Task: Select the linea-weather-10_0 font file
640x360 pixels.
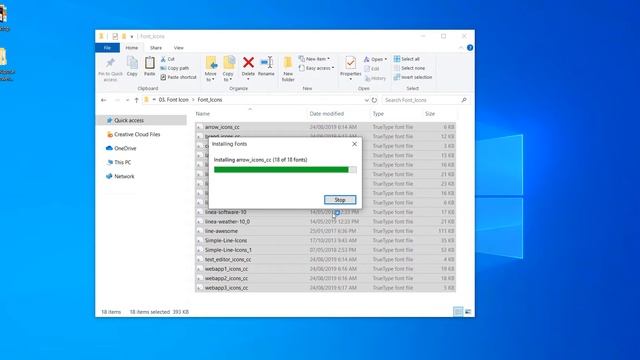Action: tap(325, 222)
